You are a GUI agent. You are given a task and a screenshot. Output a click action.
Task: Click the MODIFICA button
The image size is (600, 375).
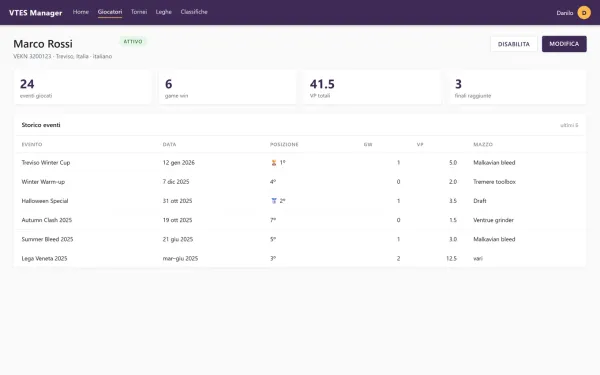[x=564, y=44]
